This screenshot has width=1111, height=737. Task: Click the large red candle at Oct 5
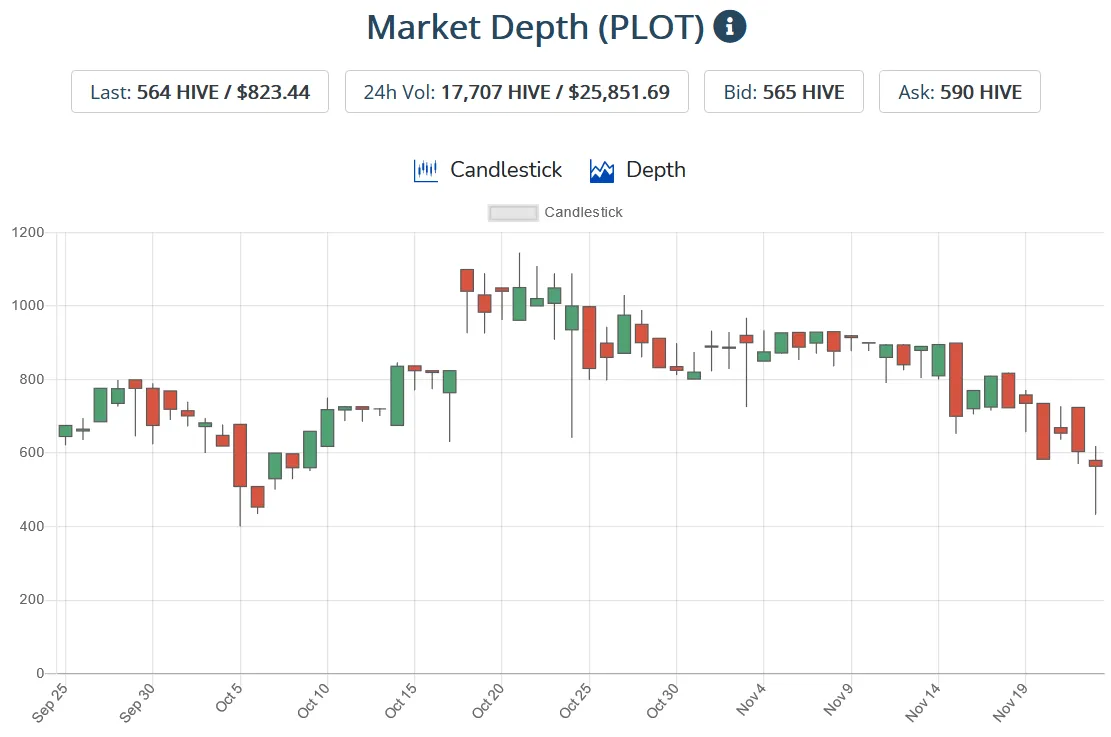click(240, 455)
